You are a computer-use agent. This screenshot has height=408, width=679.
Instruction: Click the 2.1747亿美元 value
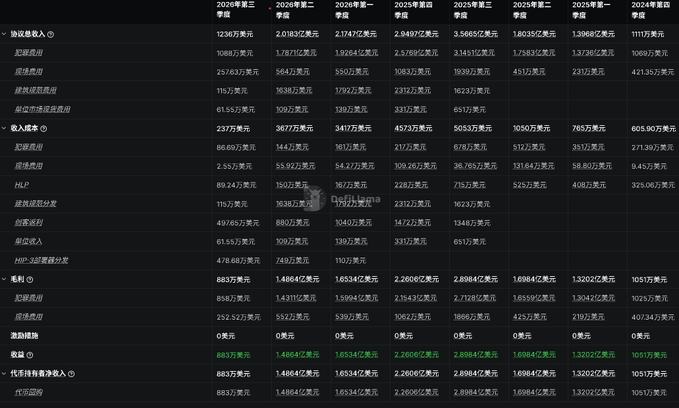point(356,34)
